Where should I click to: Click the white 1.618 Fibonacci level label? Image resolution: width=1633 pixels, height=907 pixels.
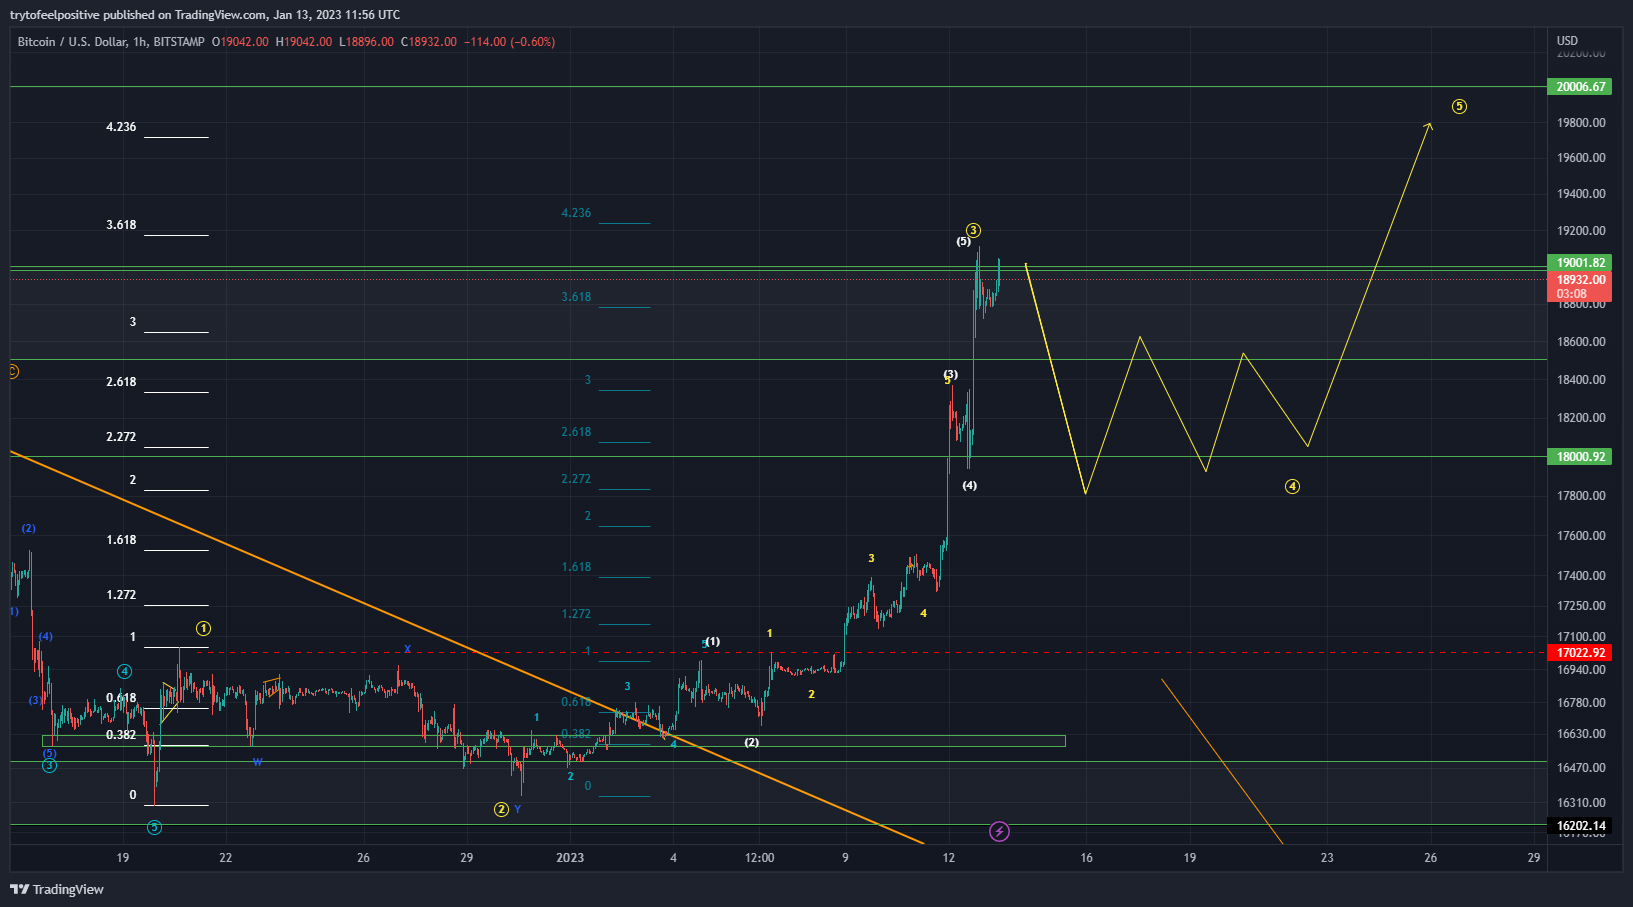[x=121, y=540]
